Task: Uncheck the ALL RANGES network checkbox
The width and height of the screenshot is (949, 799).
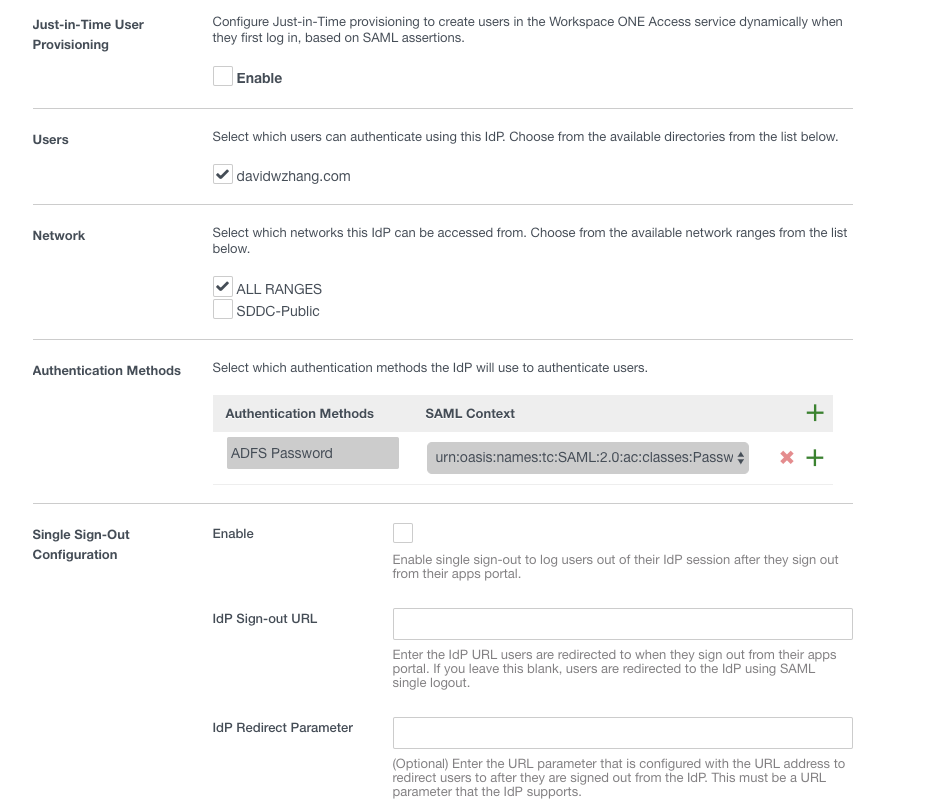Action: [223, 287]
